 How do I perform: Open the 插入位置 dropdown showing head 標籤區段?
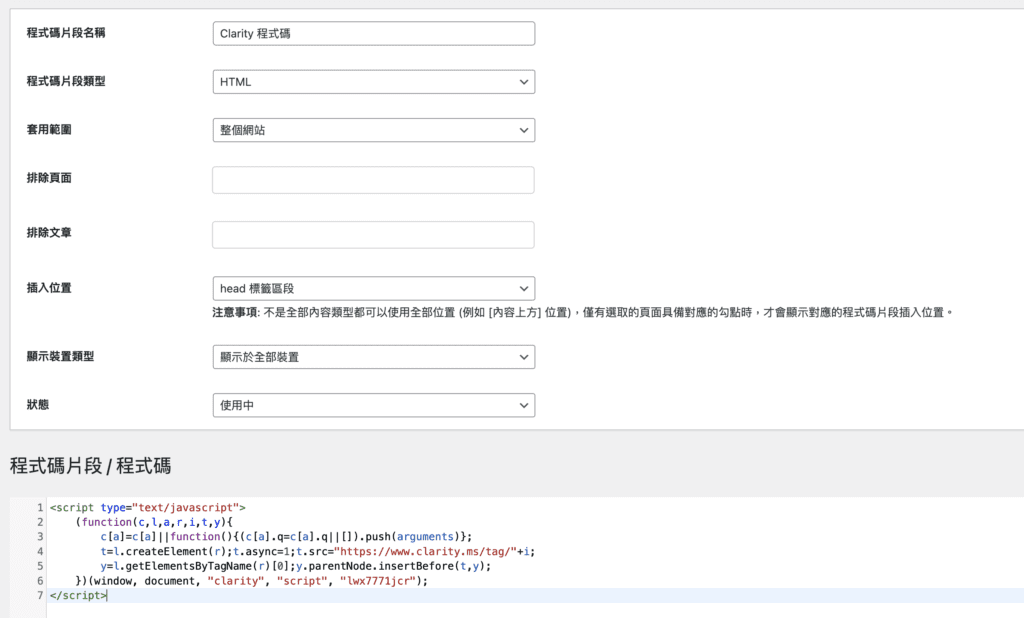coord(373,288)
